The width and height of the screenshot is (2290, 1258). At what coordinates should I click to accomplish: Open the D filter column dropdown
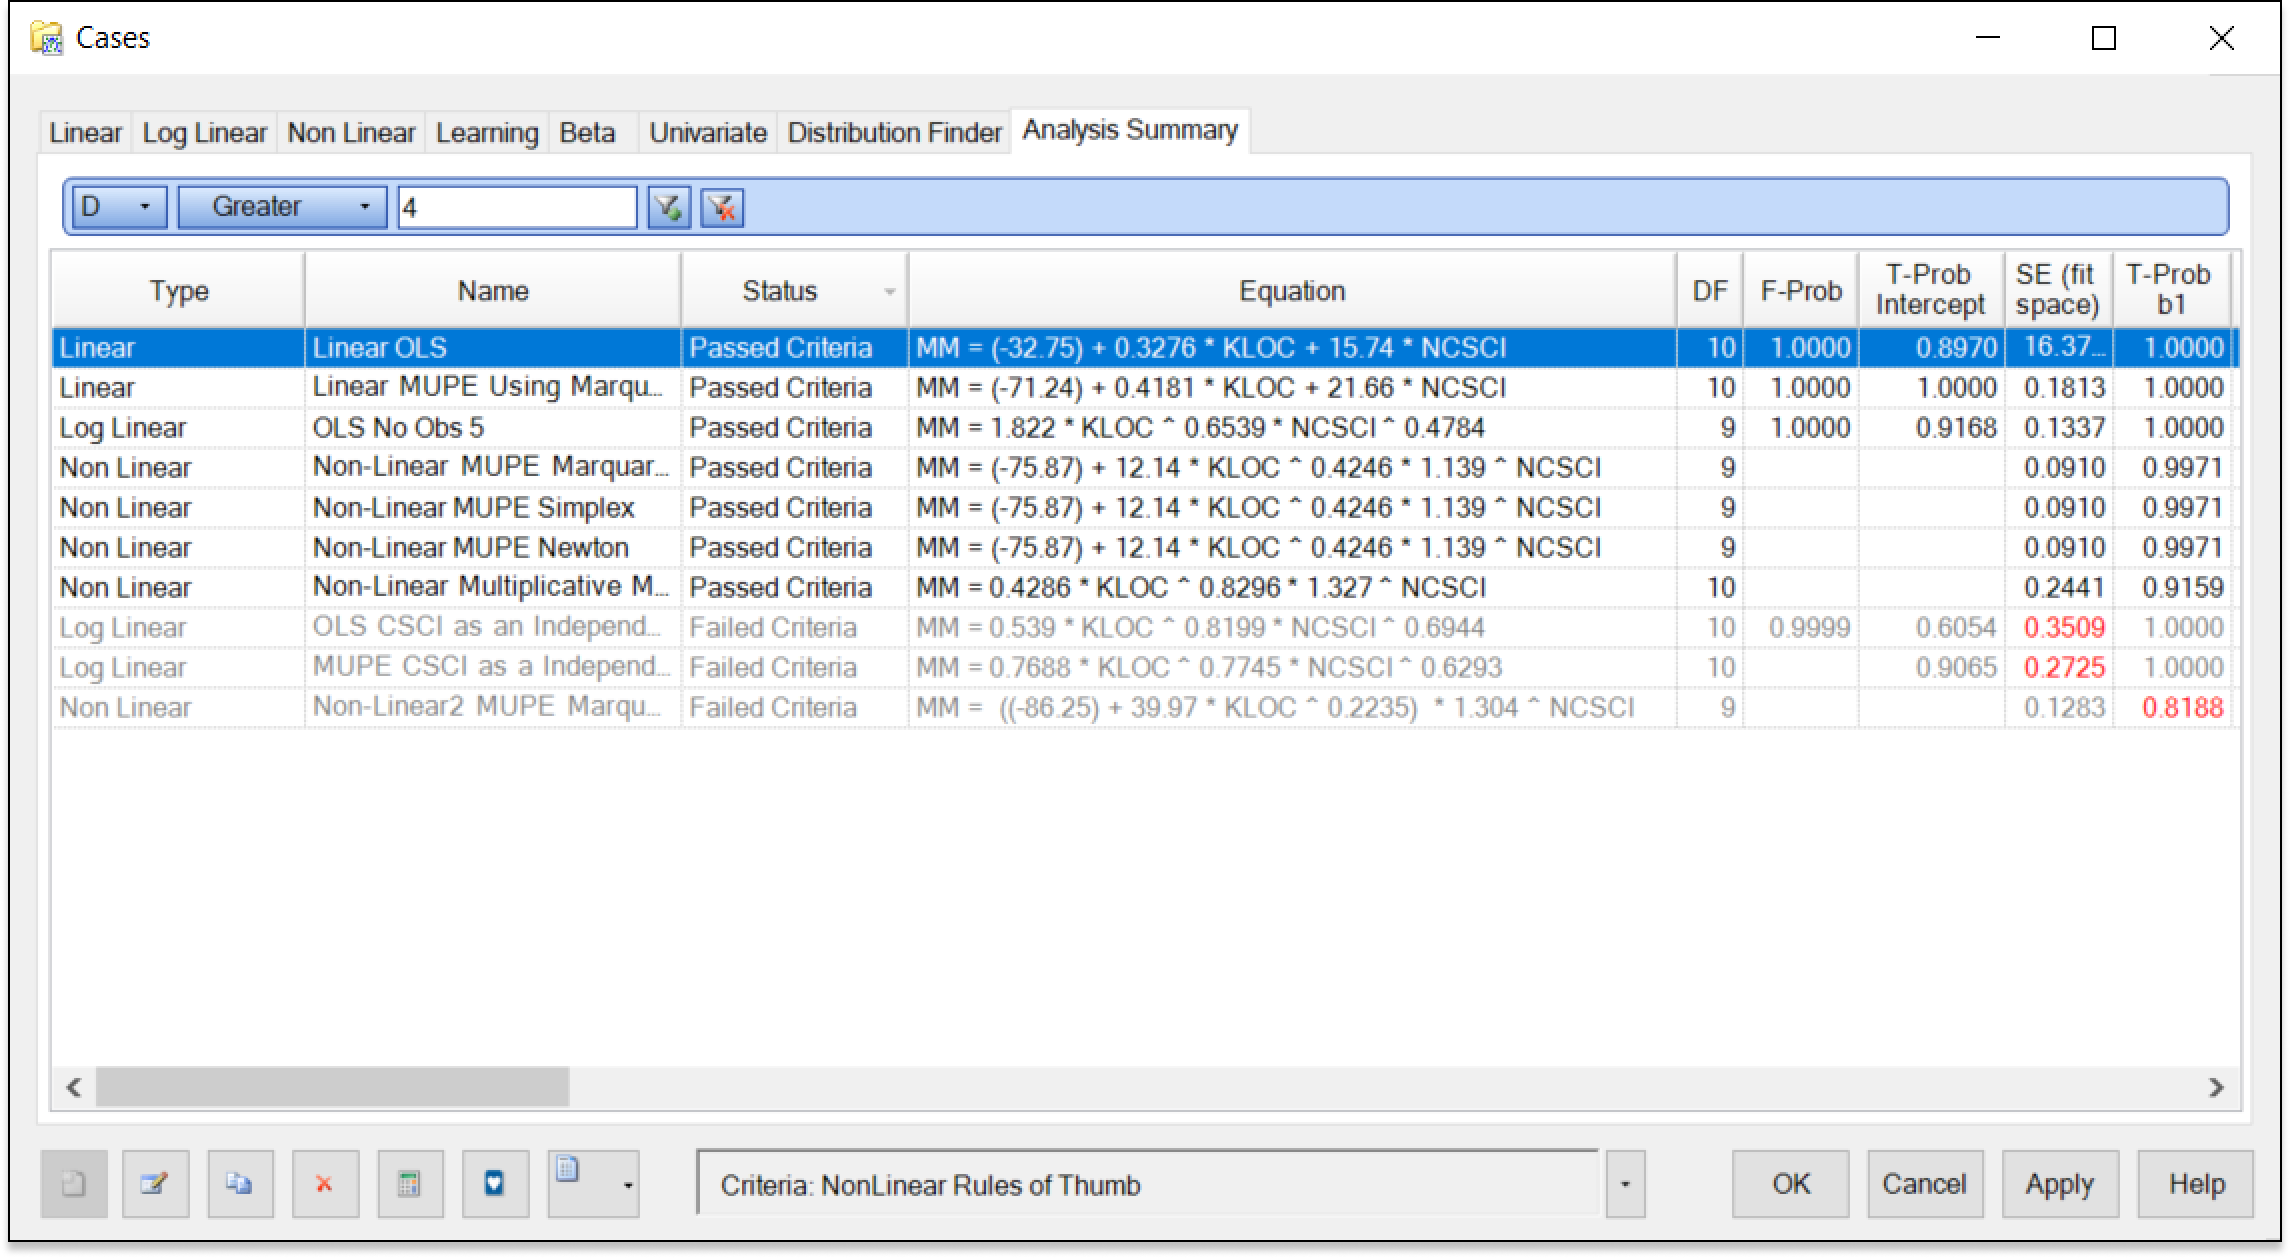point(145,207)
